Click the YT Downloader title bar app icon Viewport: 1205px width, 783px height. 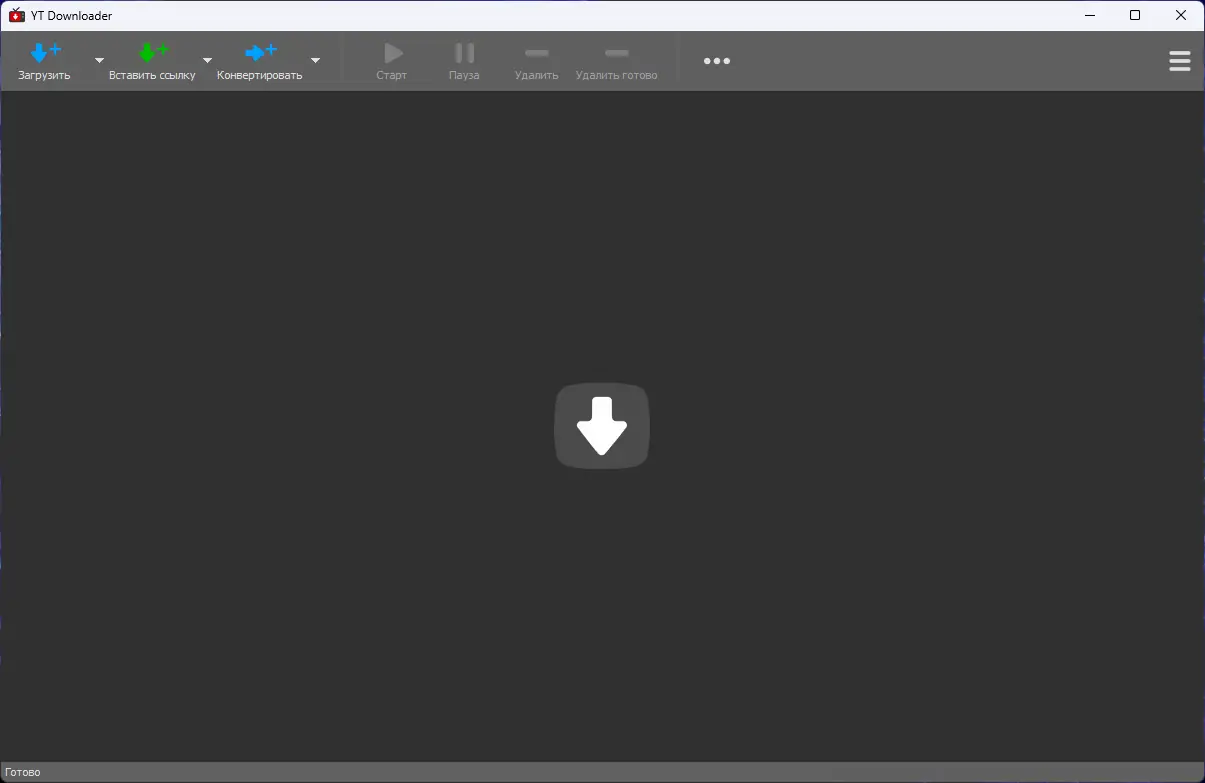(16, 15)
